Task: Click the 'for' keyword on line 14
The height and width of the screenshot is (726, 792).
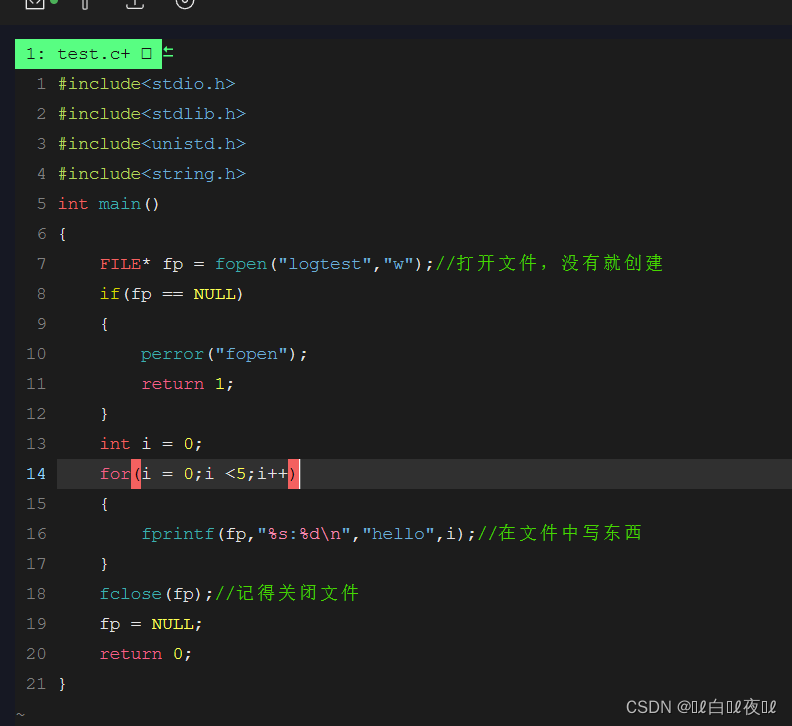Action: (115, 474)
